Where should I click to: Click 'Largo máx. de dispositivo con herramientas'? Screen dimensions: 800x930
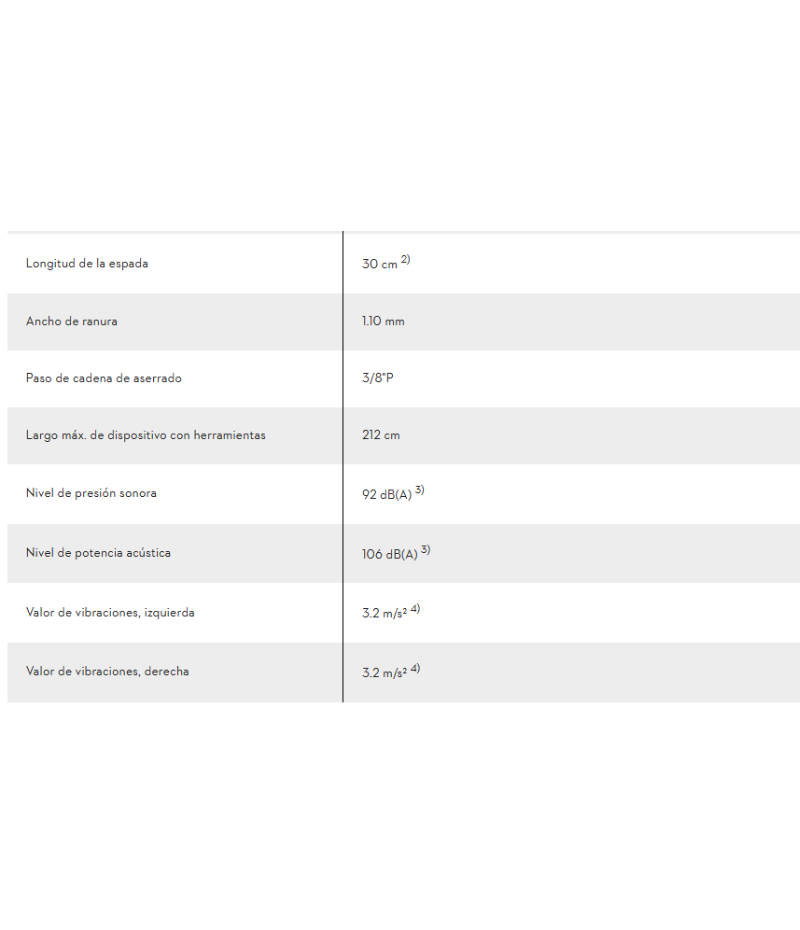tap(145, 435)
